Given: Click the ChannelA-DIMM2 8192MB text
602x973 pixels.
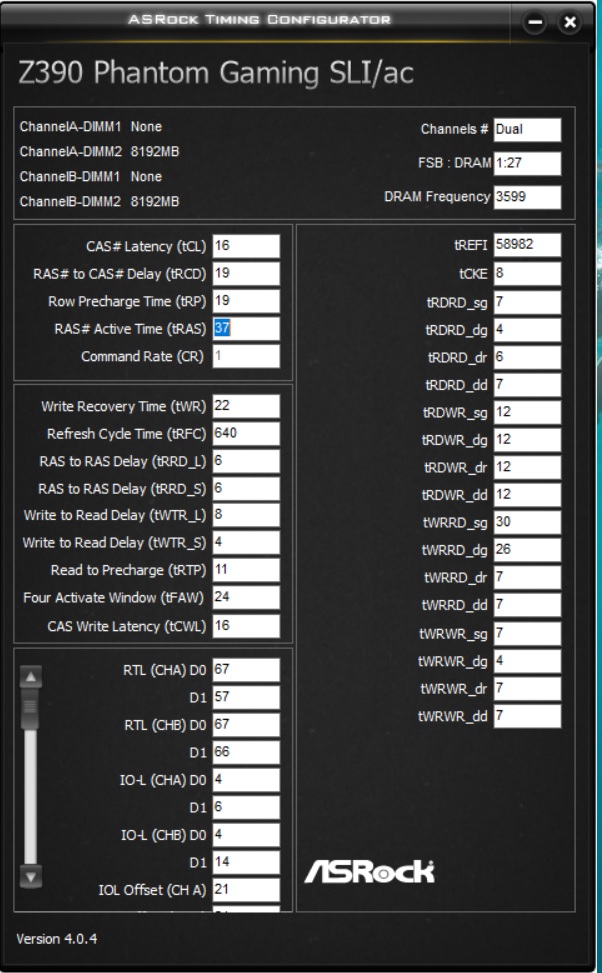Looking at the screenshot, I should coord(99,151).
